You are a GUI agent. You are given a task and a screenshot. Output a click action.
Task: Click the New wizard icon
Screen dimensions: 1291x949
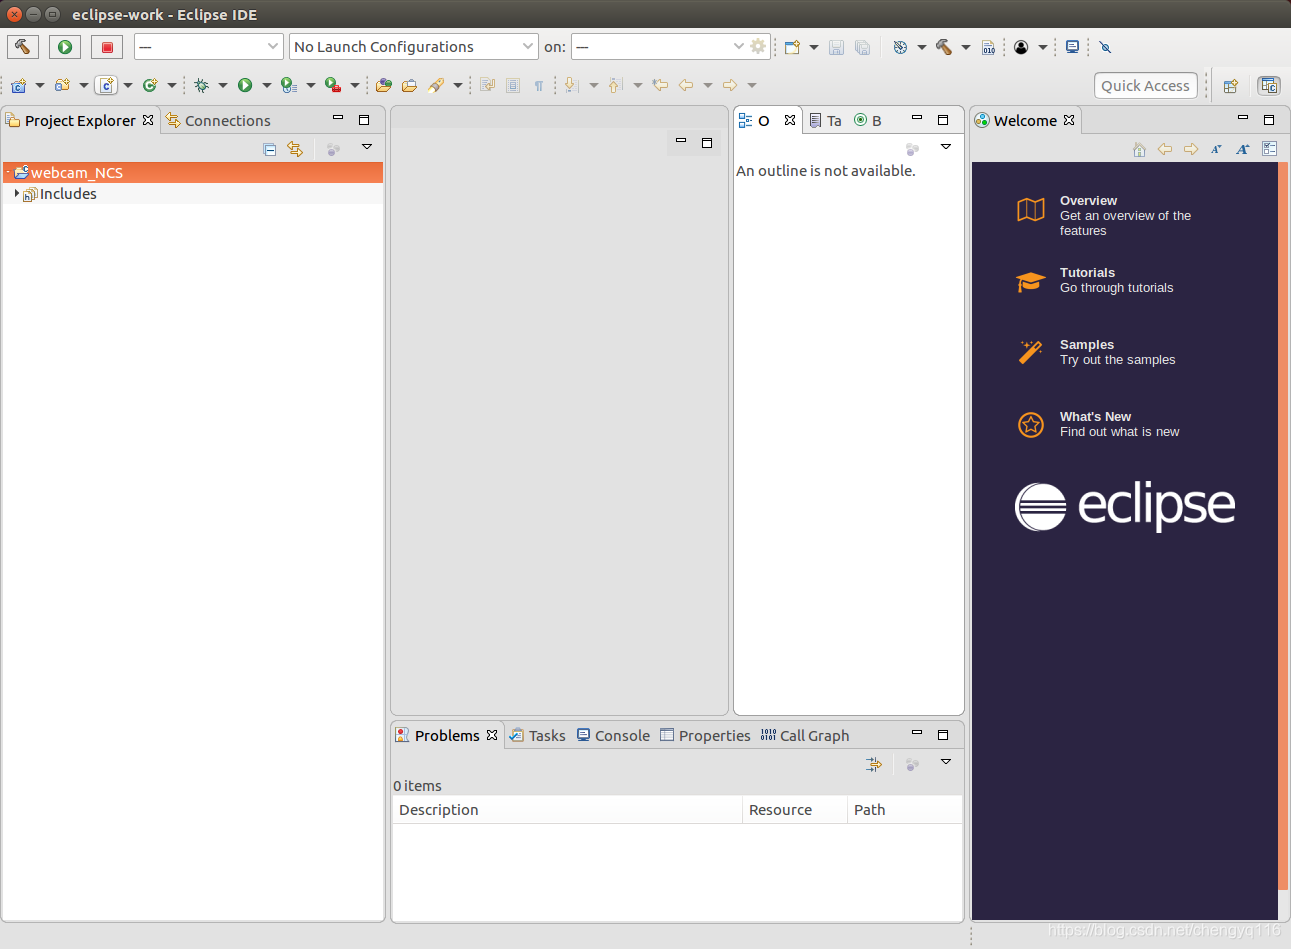pyautogui.click(x=792, y=47)
